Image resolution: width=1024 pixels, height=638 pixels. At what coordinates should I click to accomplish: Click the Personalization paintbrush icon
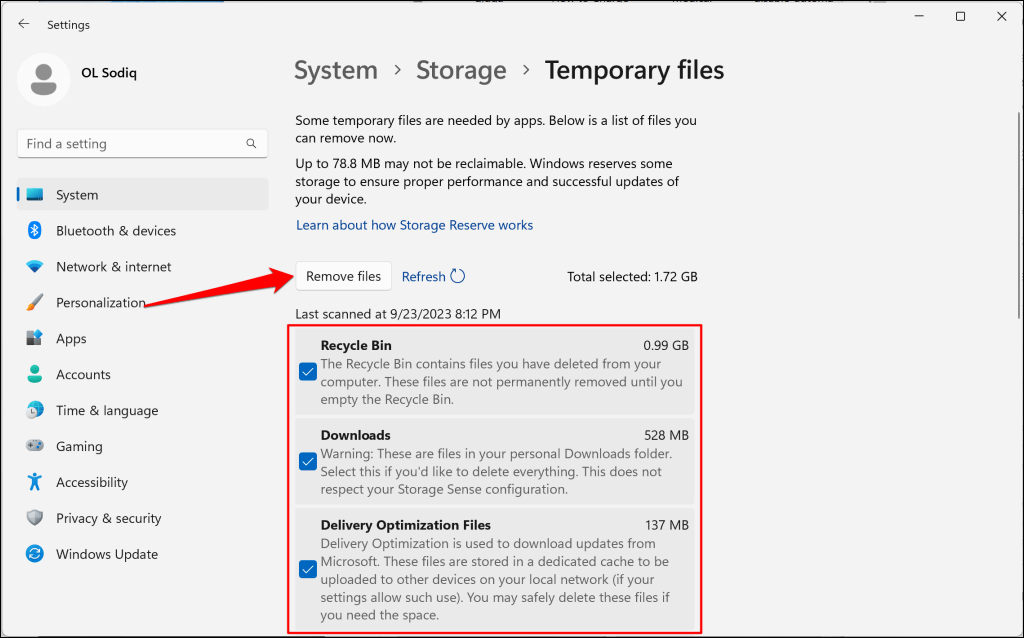35,303
